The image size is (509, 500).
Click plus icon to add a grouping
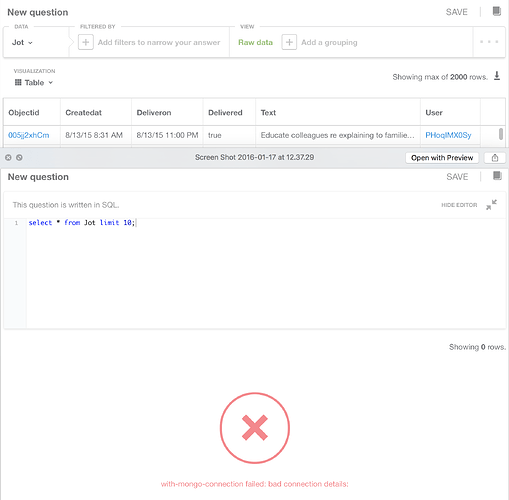point(289,42)
